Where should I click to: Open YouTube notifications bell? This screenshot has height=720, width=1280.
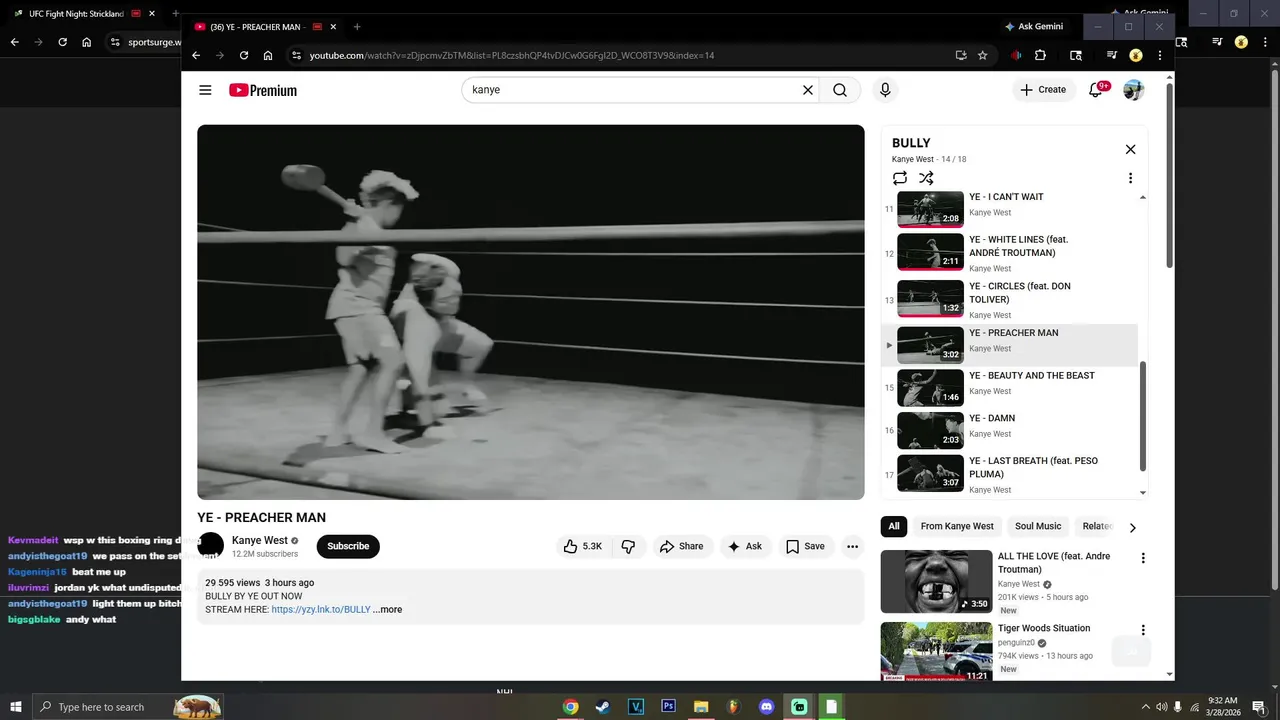1096,90
